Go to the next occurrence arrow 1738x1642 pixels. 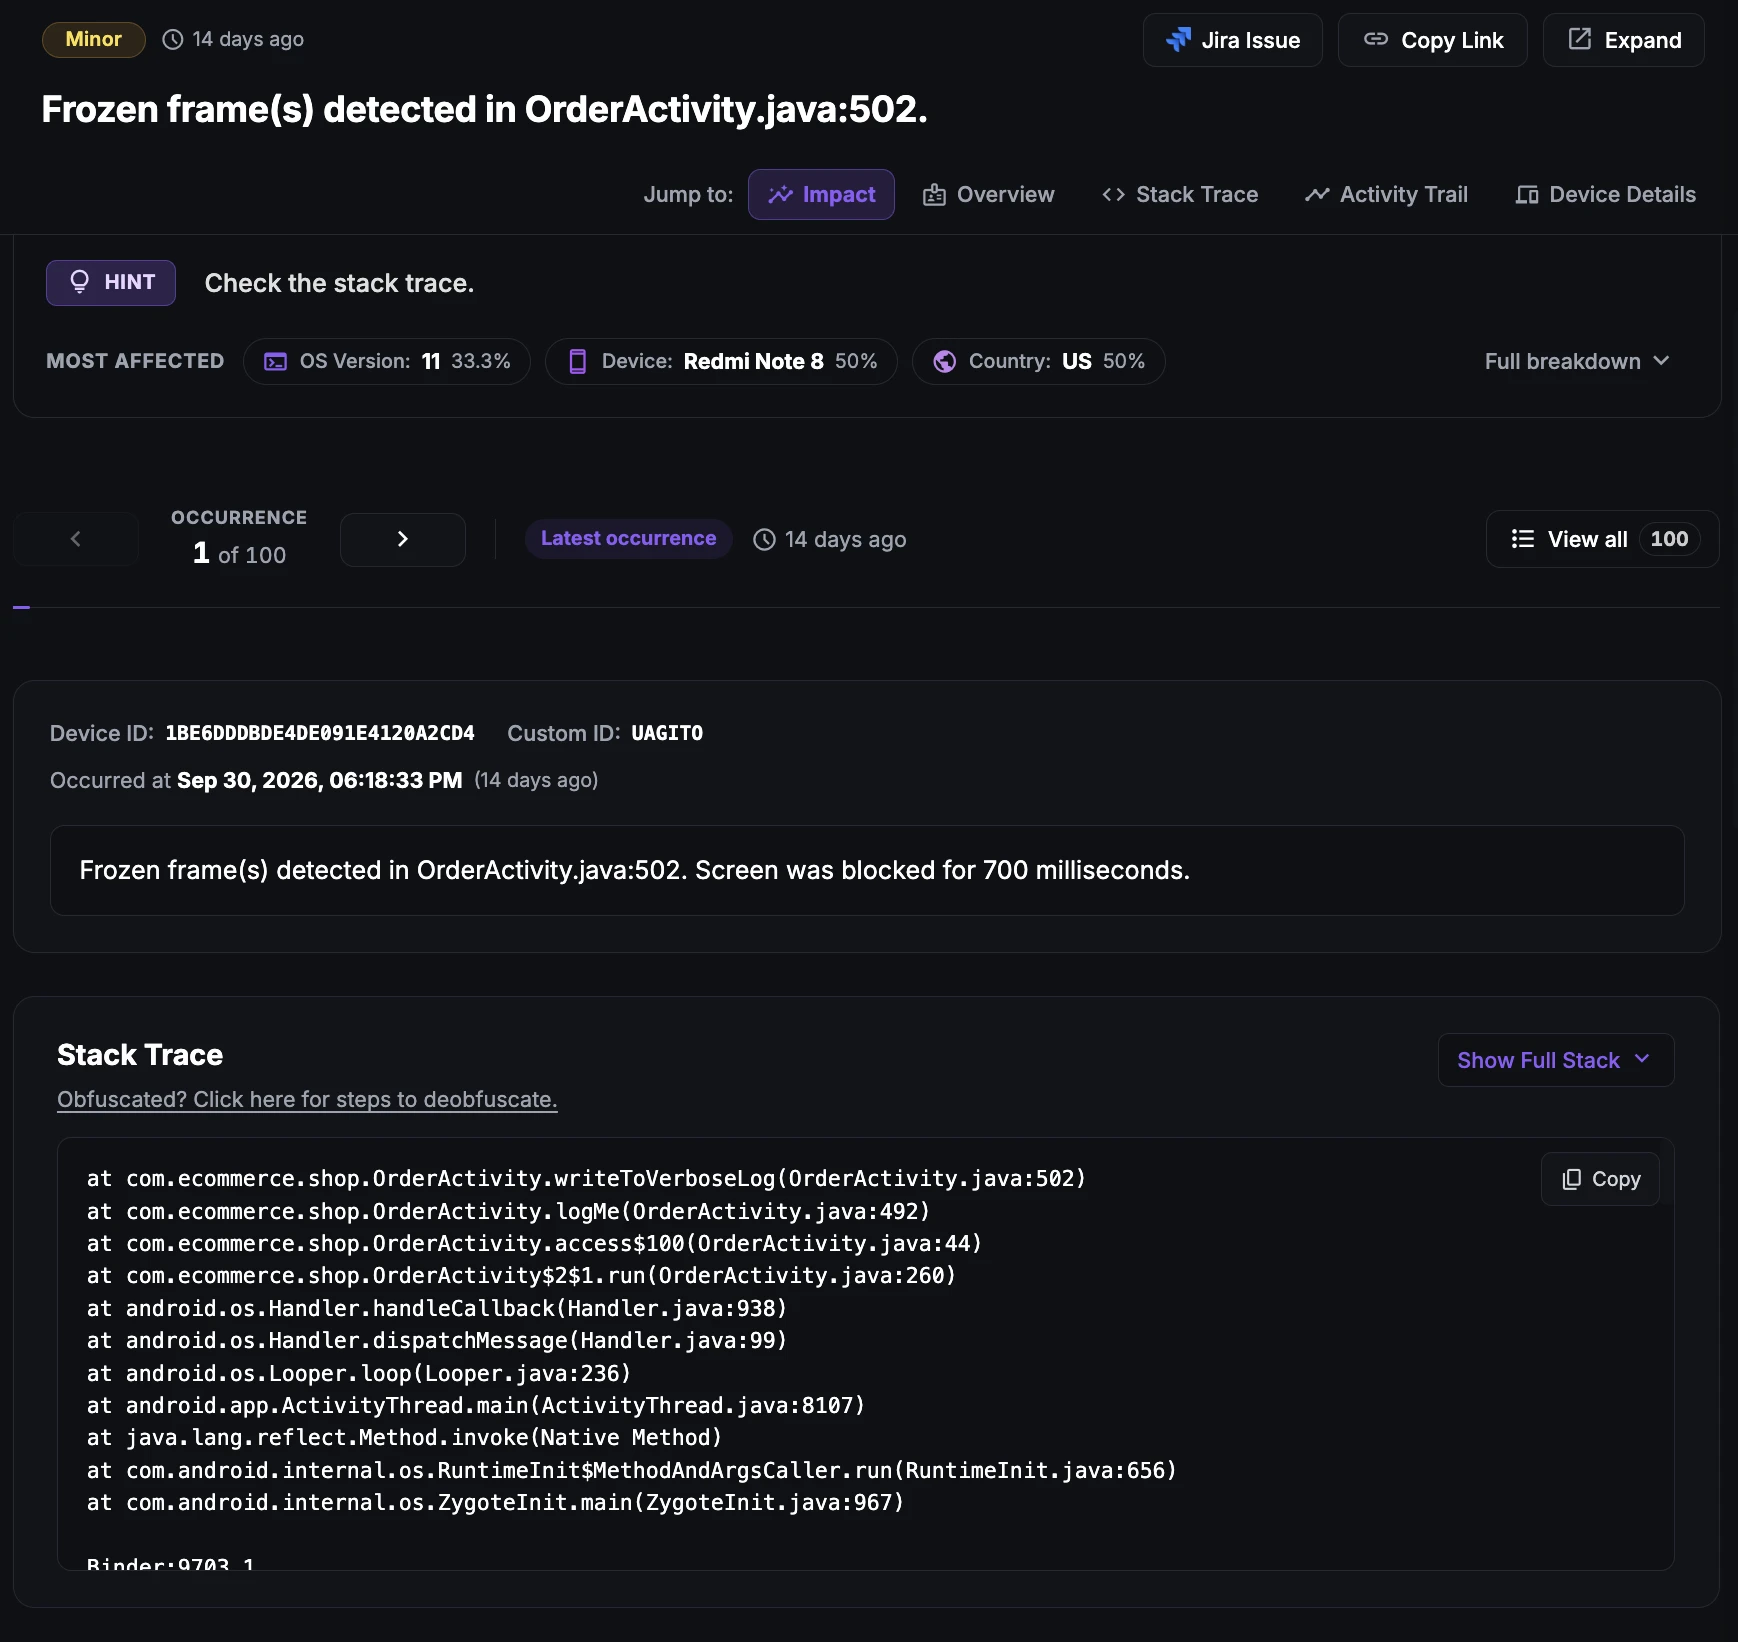403,539
